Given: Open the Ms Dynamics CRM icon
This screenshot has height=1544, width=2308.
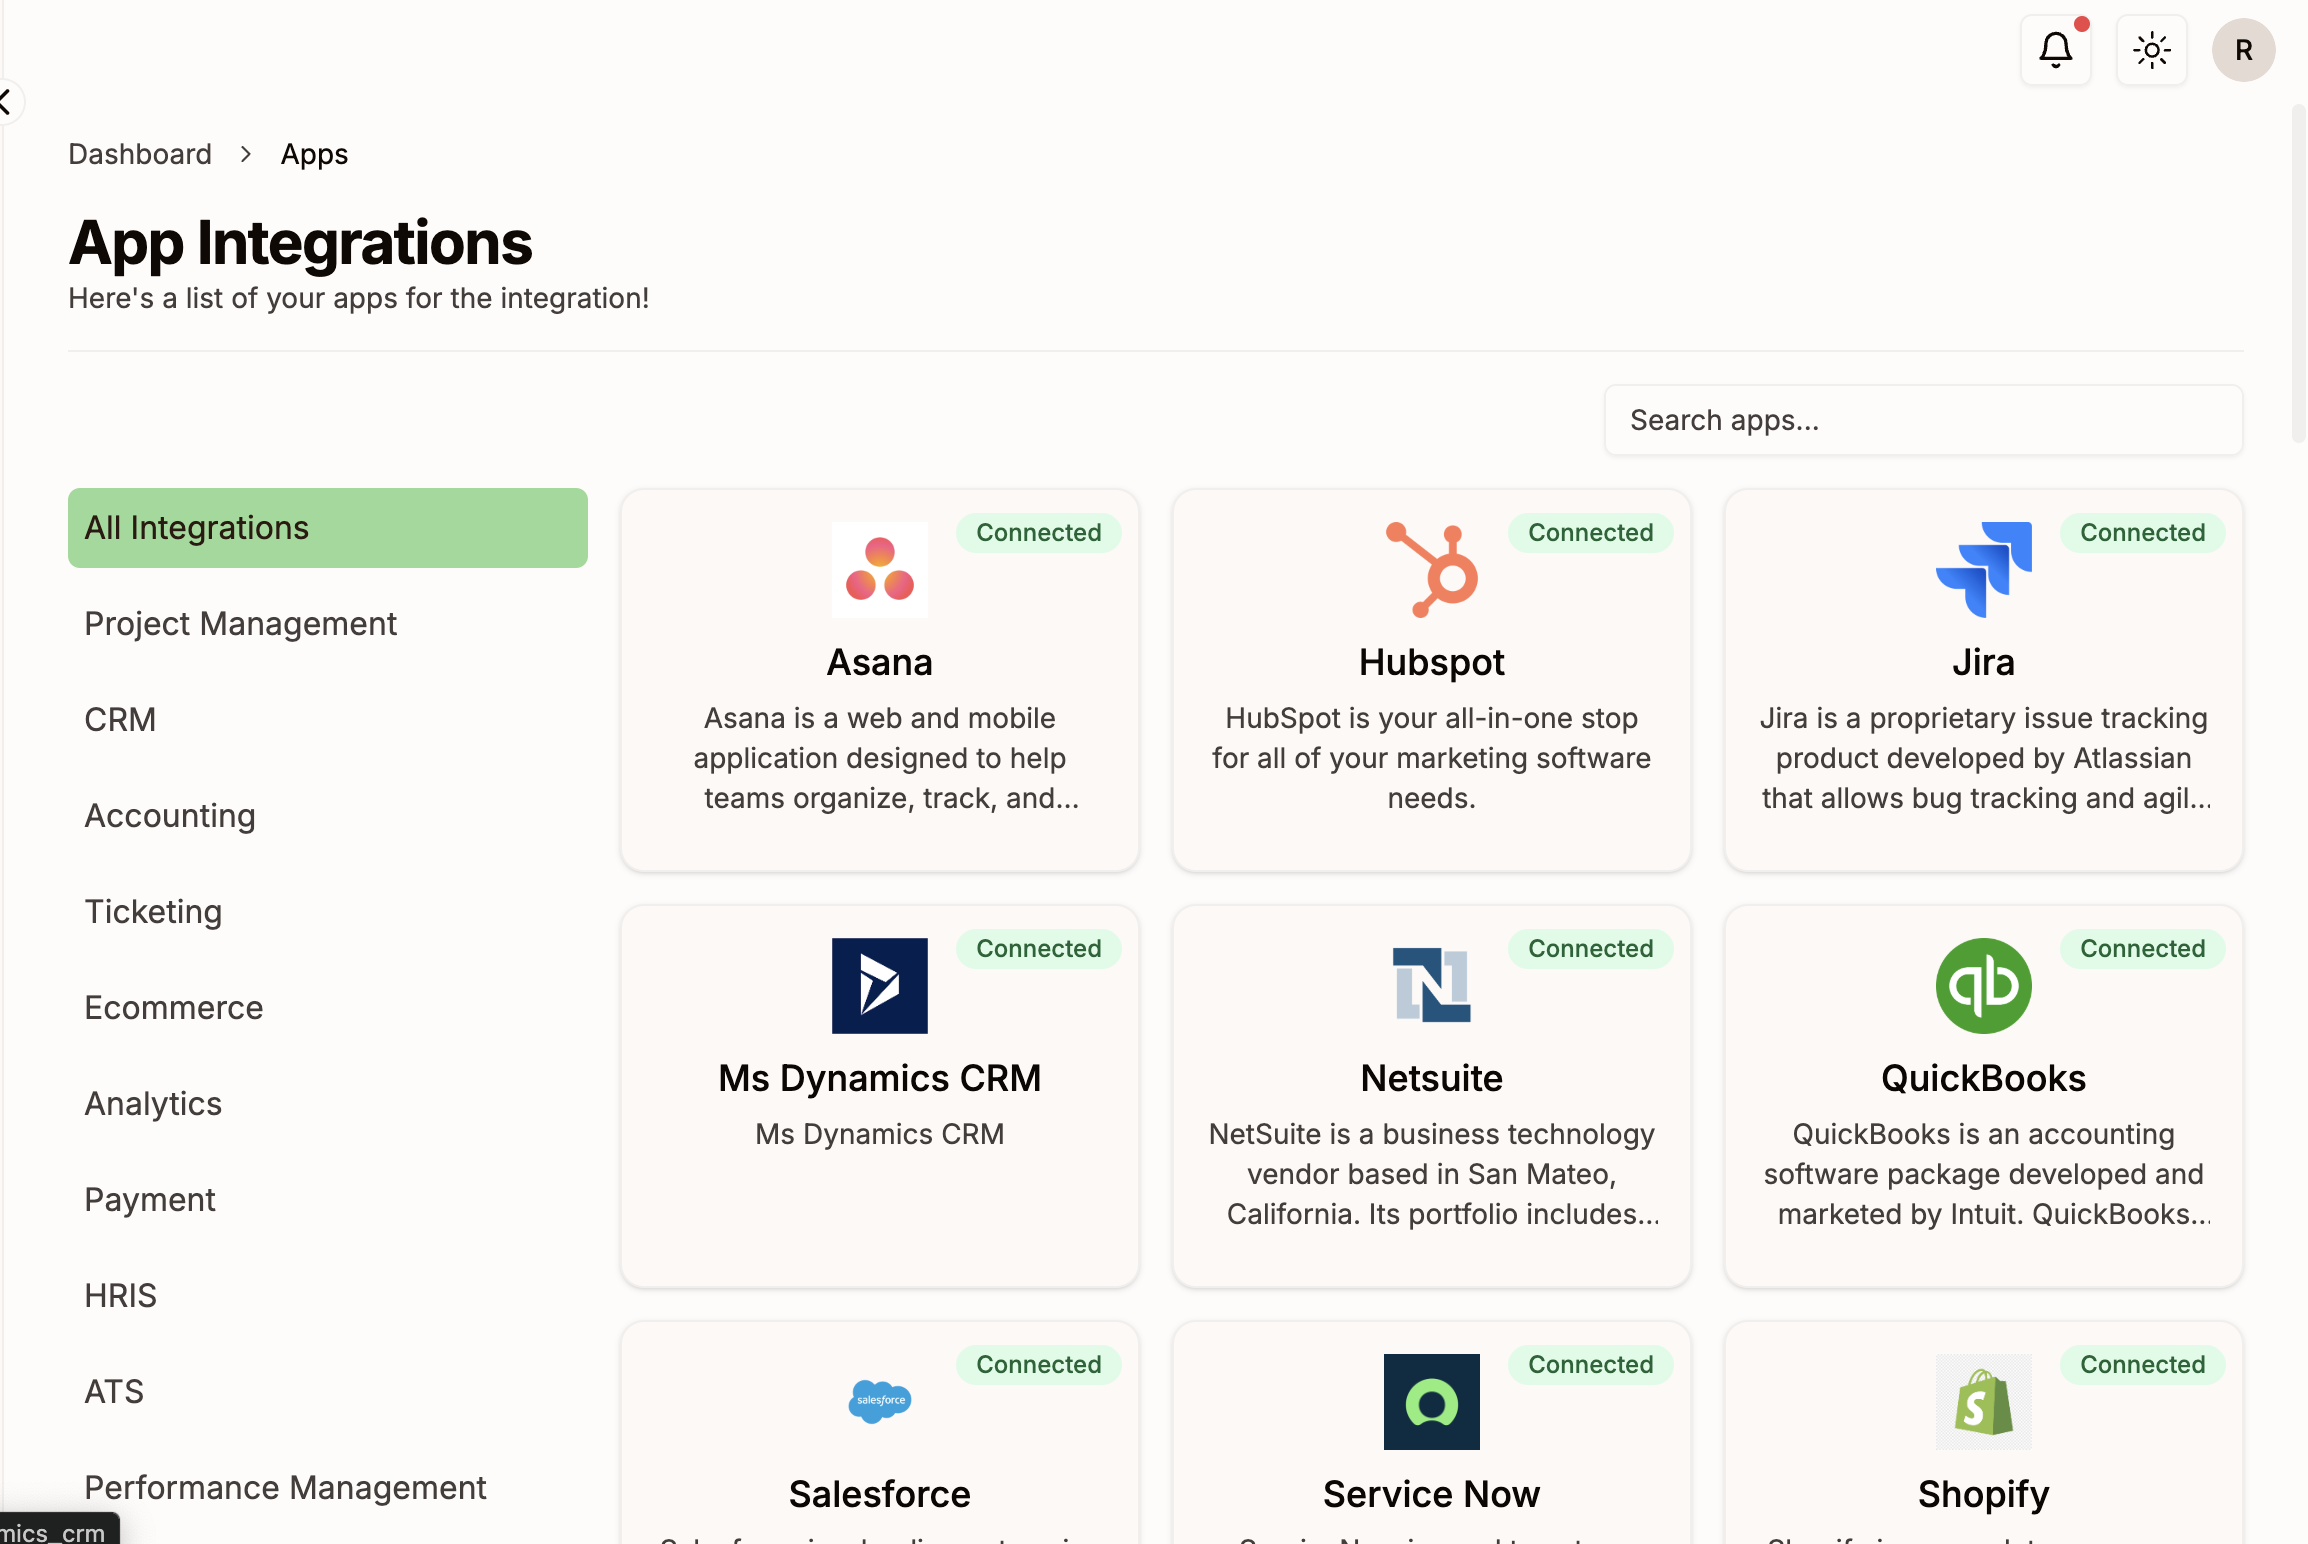Looking at the screenshot, I should coord(879,985).
